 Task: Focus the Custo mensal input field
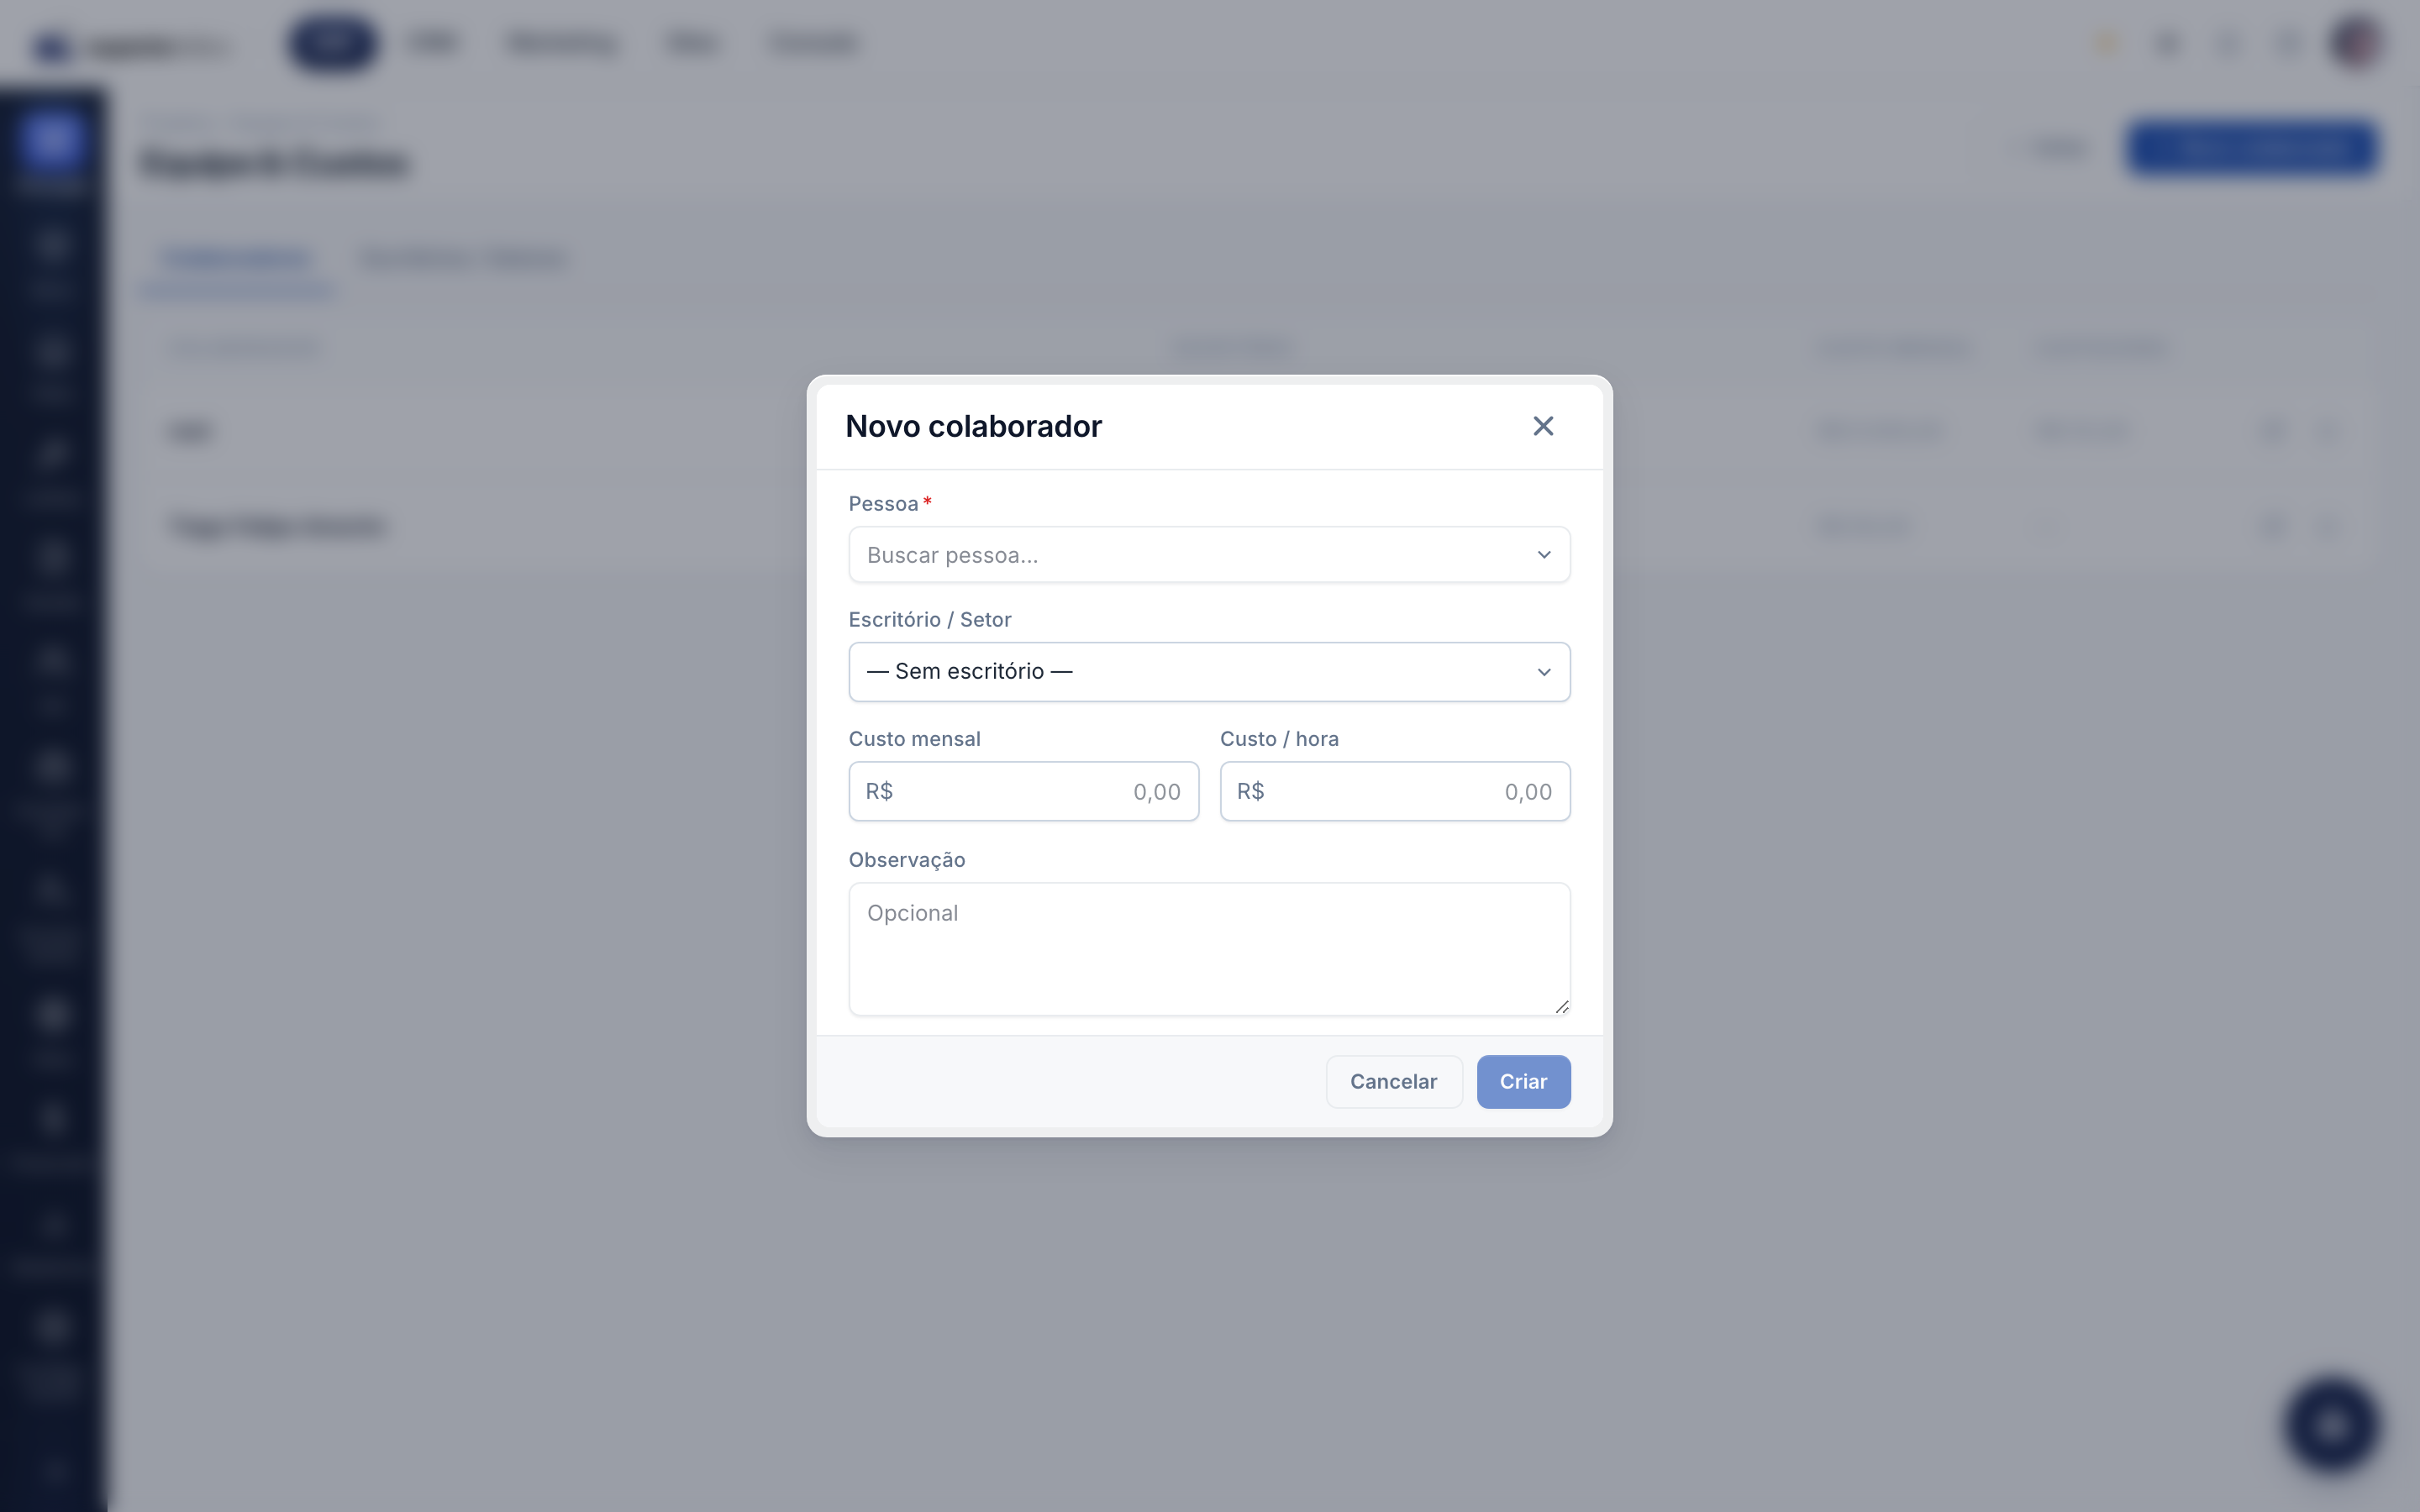click(x=1023, y=791)
